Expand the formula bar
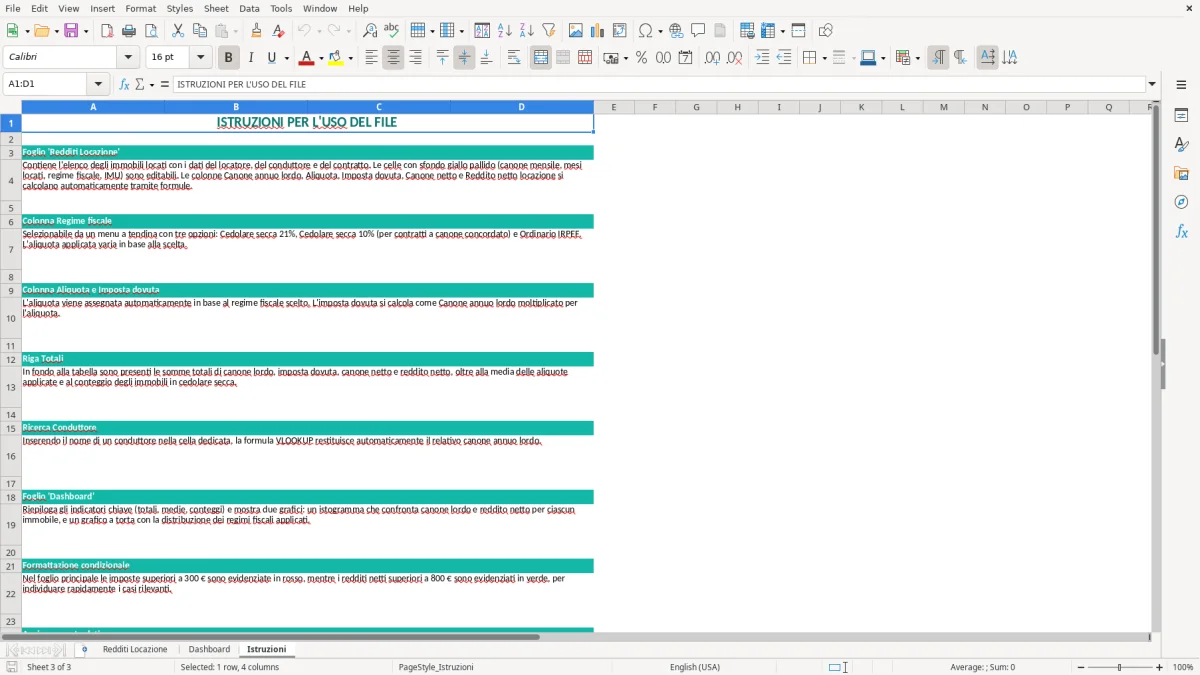This screenshot has height=675, width=1200. (x=1152, y=84)
